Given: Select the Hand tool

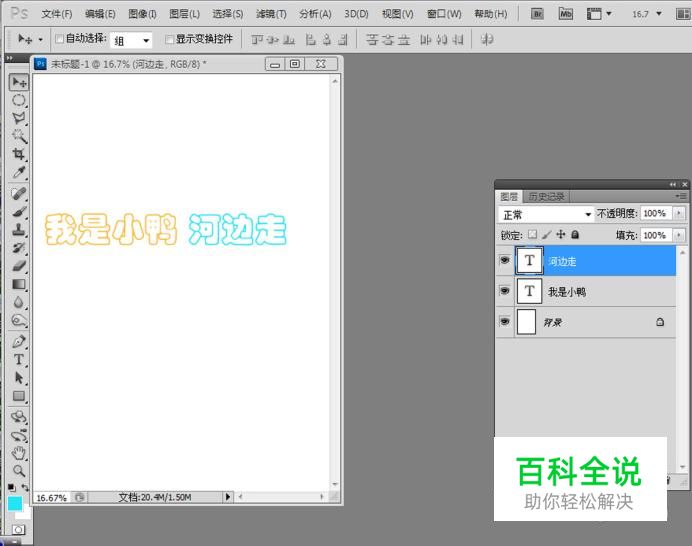Looking at the screenshot, I should tap(19, 453).
